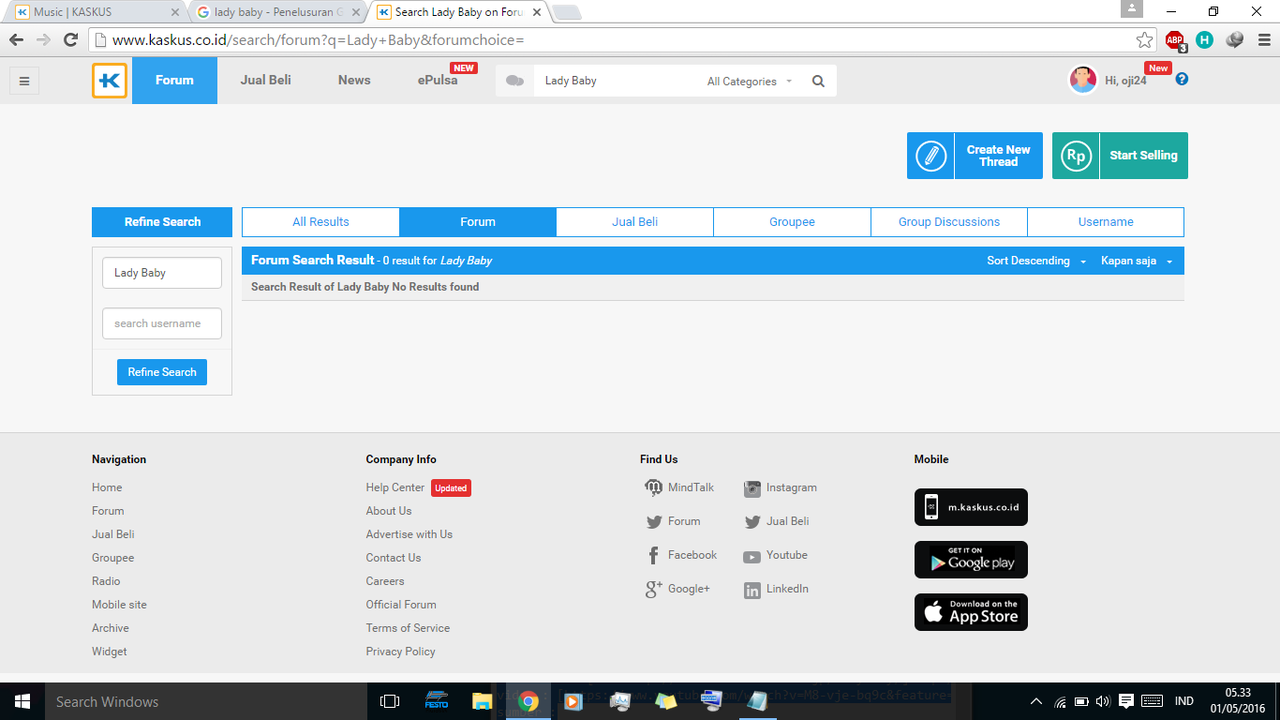Image resolution: width=1280 pixels, height=720 pixels.
Task: Expand the All Categories dropdown
Action: coord(749,82)
